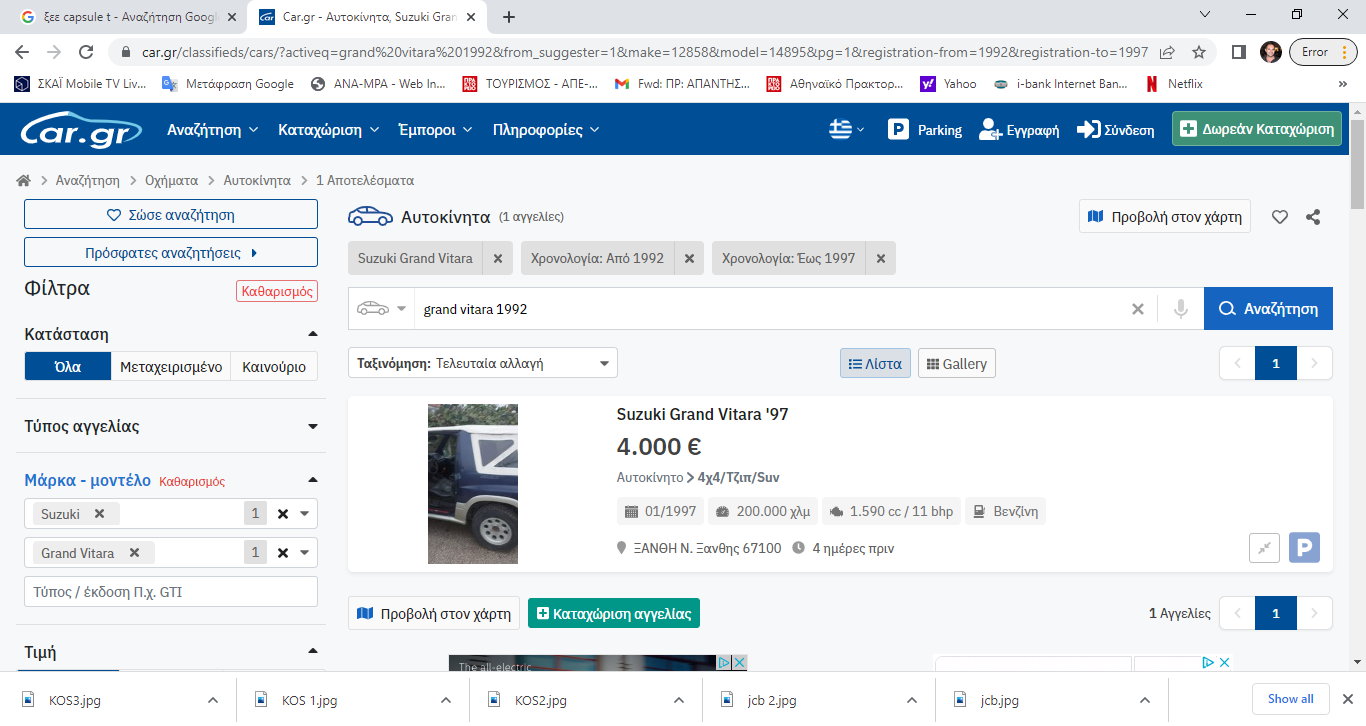Collapse the Μάρκα - μοντέλο section
Screen dimensions: 1366x726
tap(313, 480)
